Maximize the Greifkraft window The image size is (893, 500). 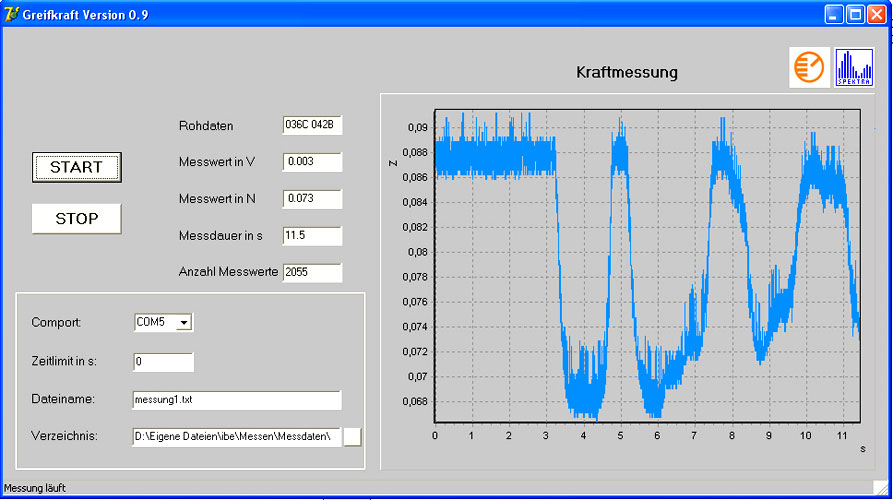pos(856,14)
